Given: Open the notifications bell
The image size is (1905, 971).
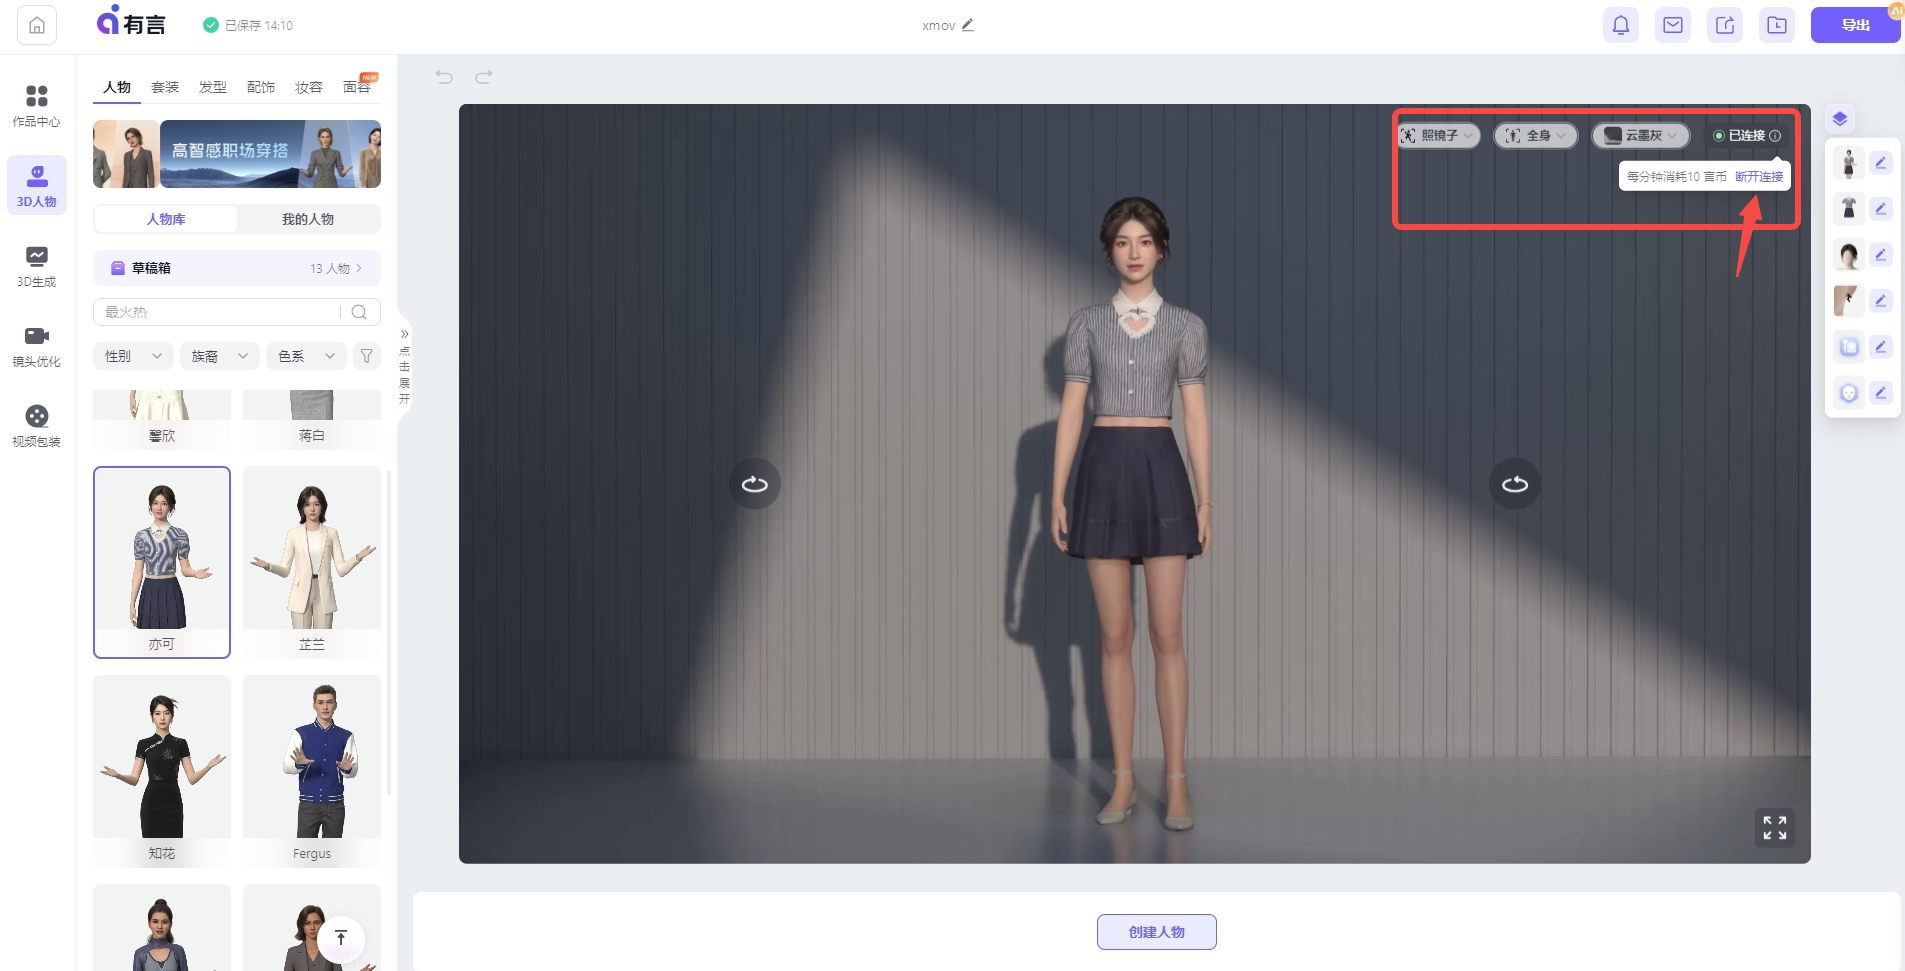Looking at the screenshot, I should 1621,25.
